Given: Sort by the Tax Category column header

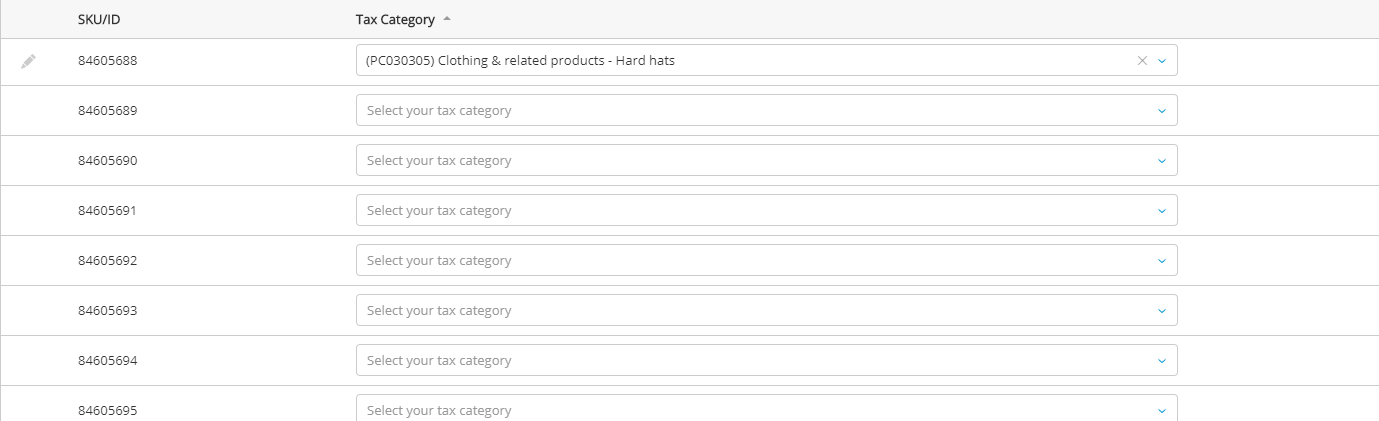Looking at the screenshot, I should coord(446,20).
